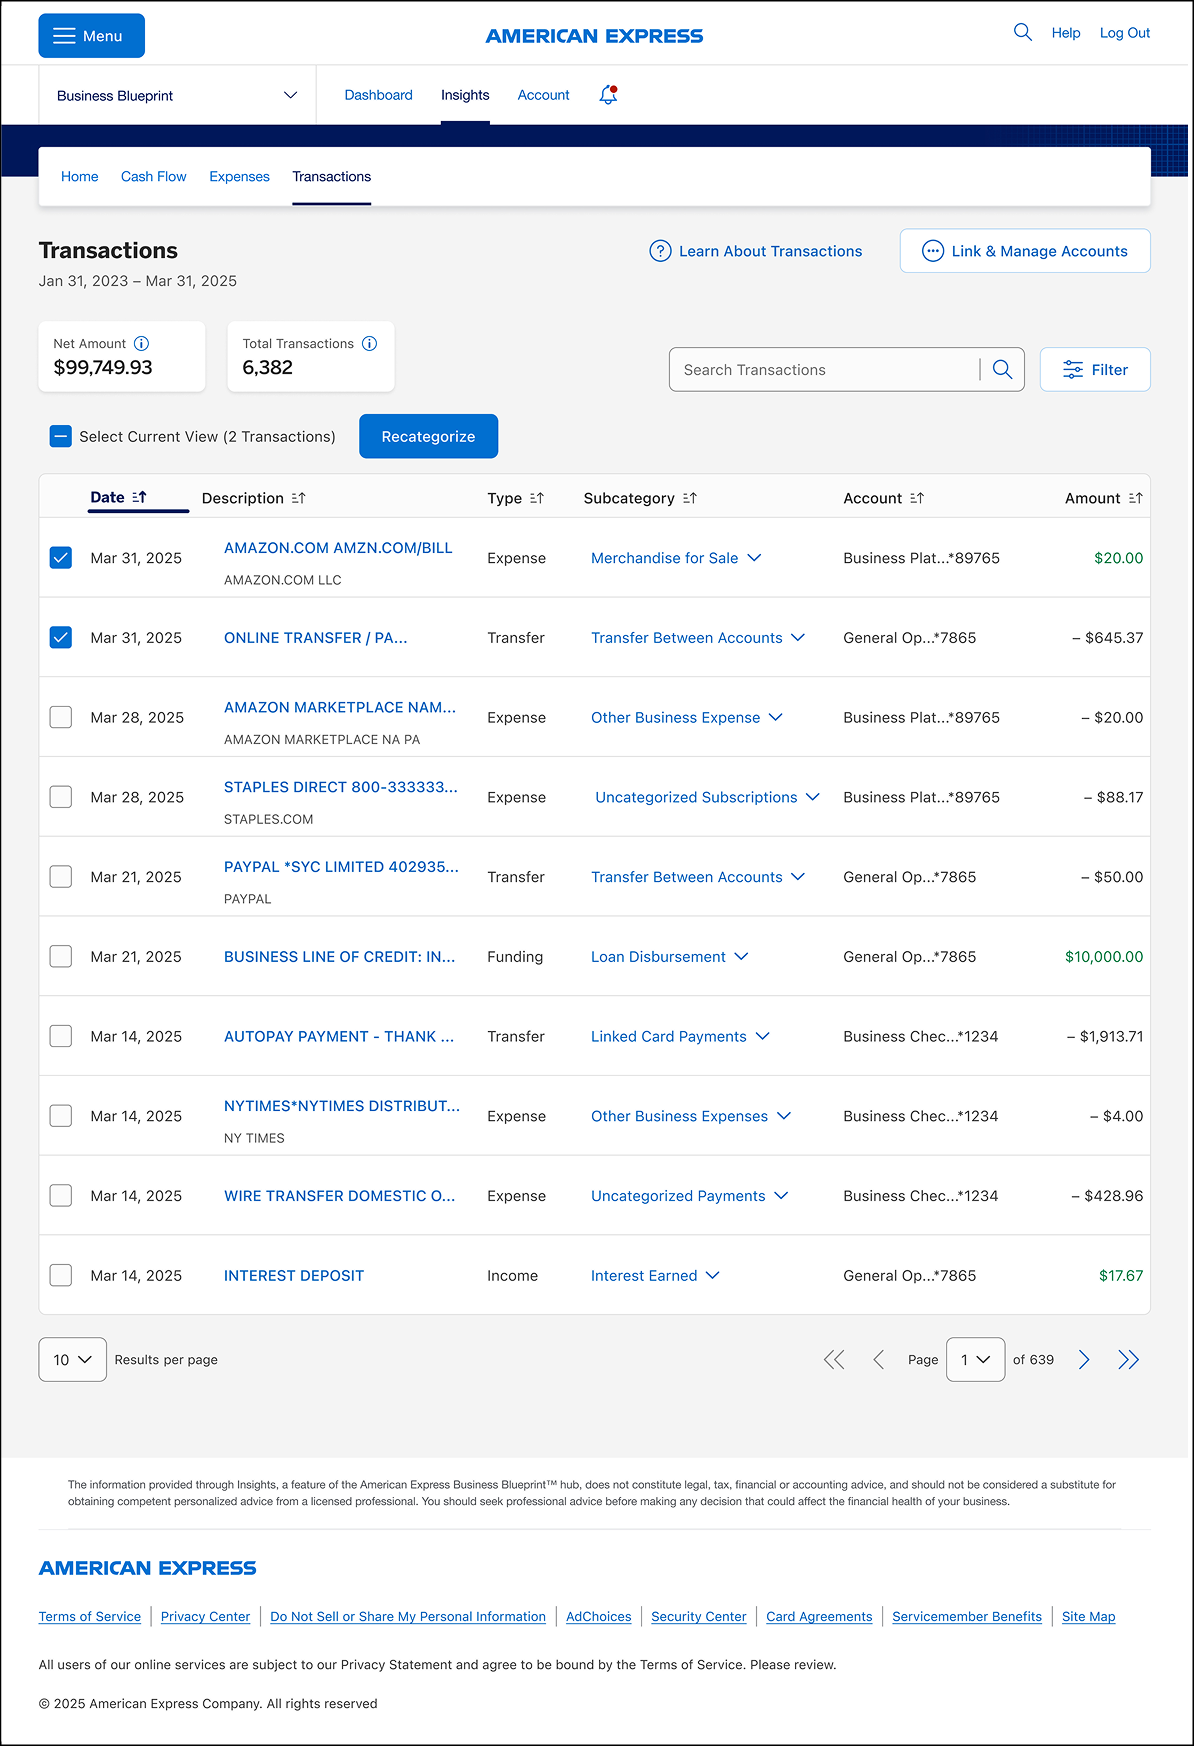The width and height of the screenshot is (1194, 1746).
Task: Open the Expenses sub-tab
Action: [x=239, y=176]
